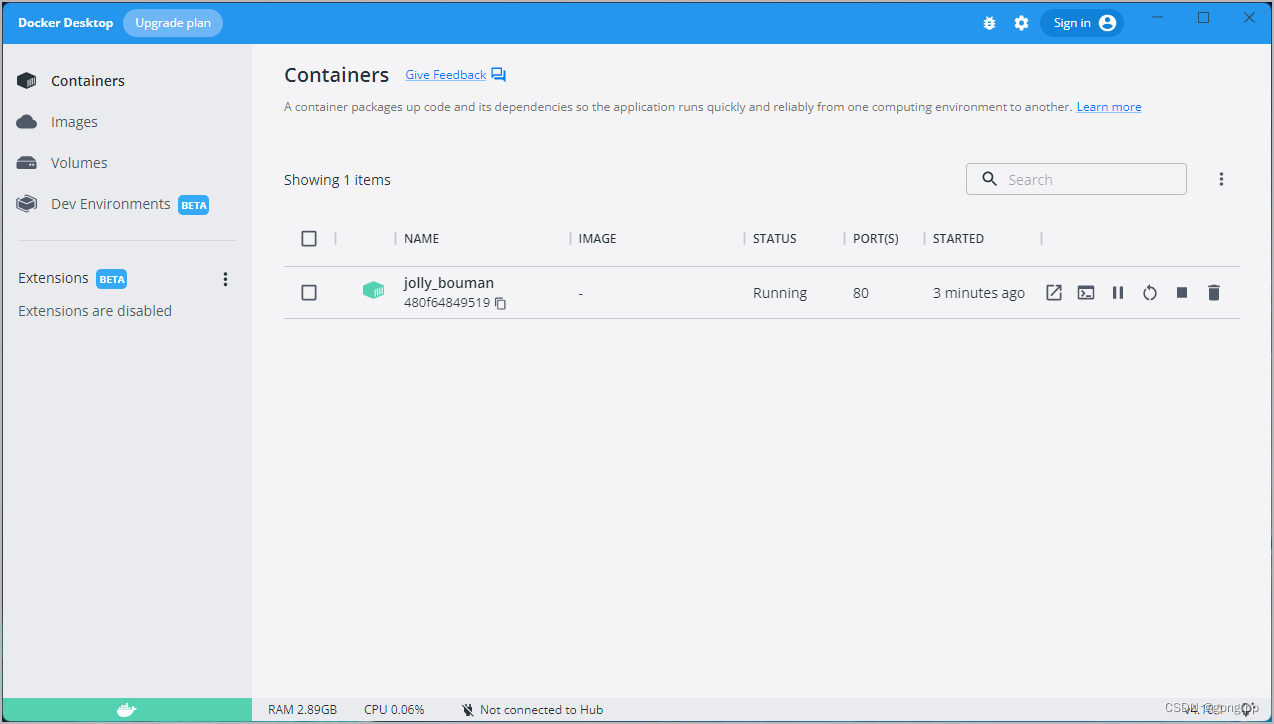1274x724 pixels.
Task: Open the Give Feedback link
Action: pos(446,75)
